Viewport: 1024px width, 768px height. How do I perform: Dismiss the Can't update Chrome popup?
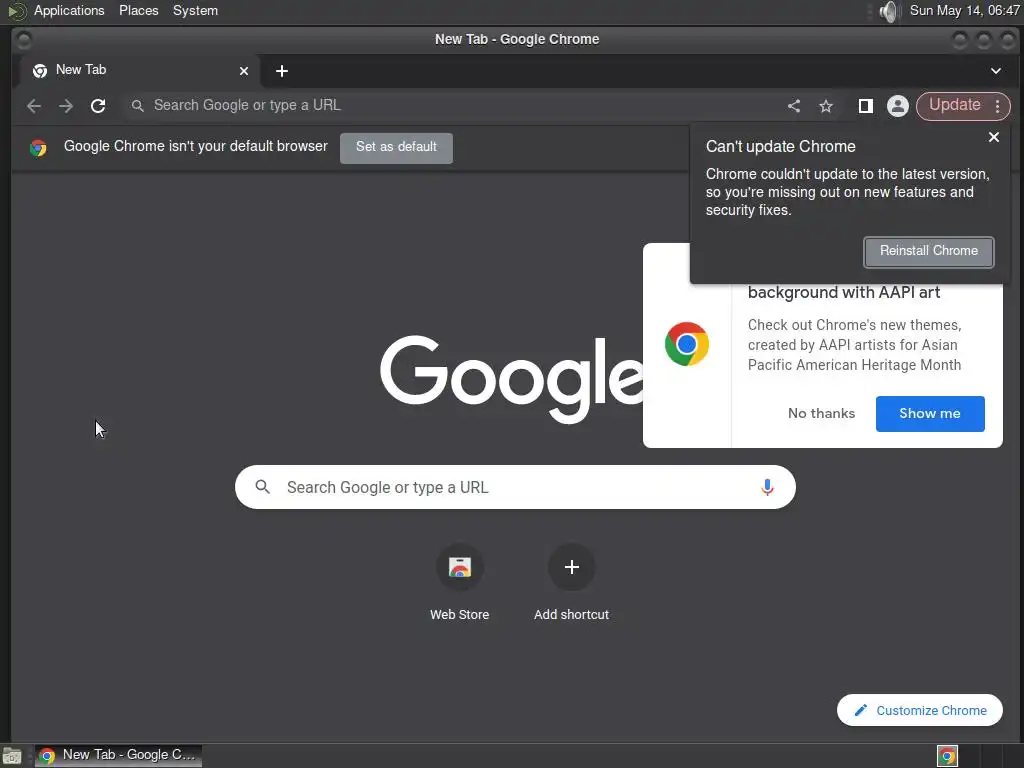click(x=994, y=137)
